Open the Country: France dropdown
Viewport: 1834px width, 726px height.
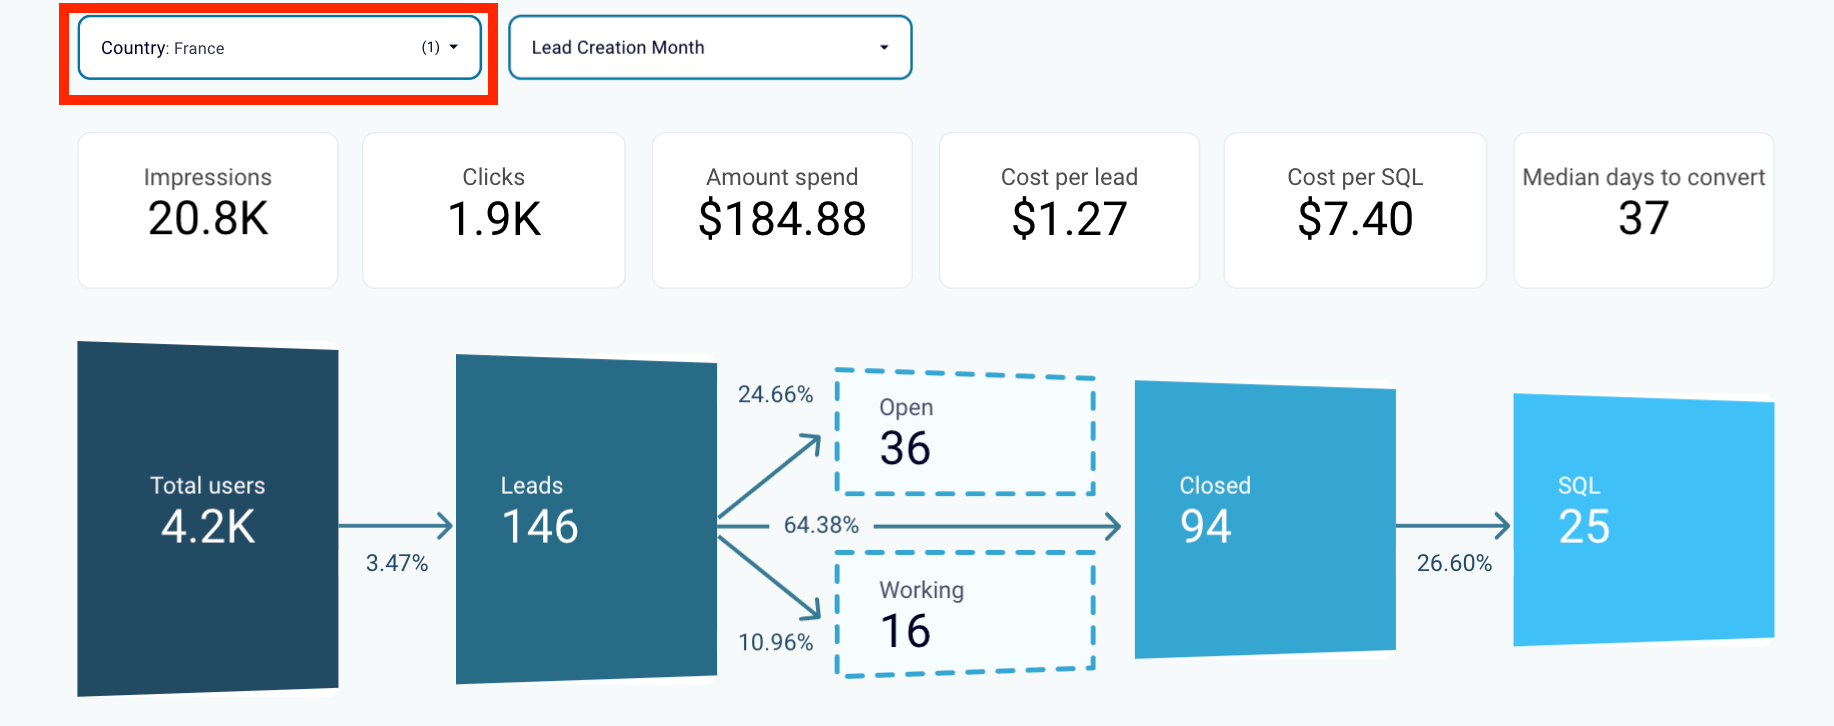pos(279,47)
